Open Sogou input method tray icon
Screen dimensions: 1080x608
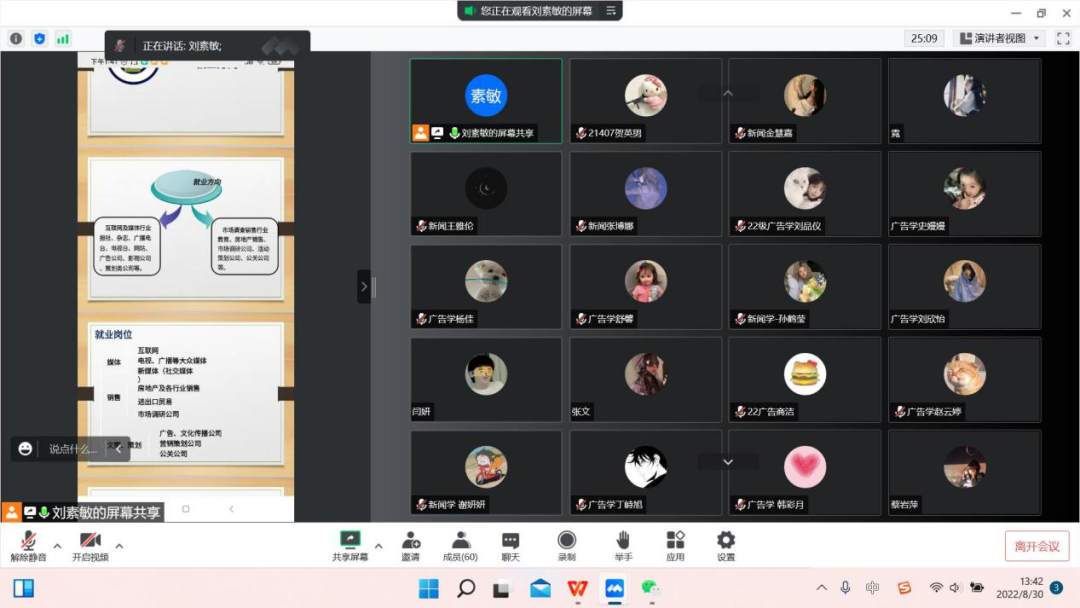pyautogui.click(x=904, y=588)
